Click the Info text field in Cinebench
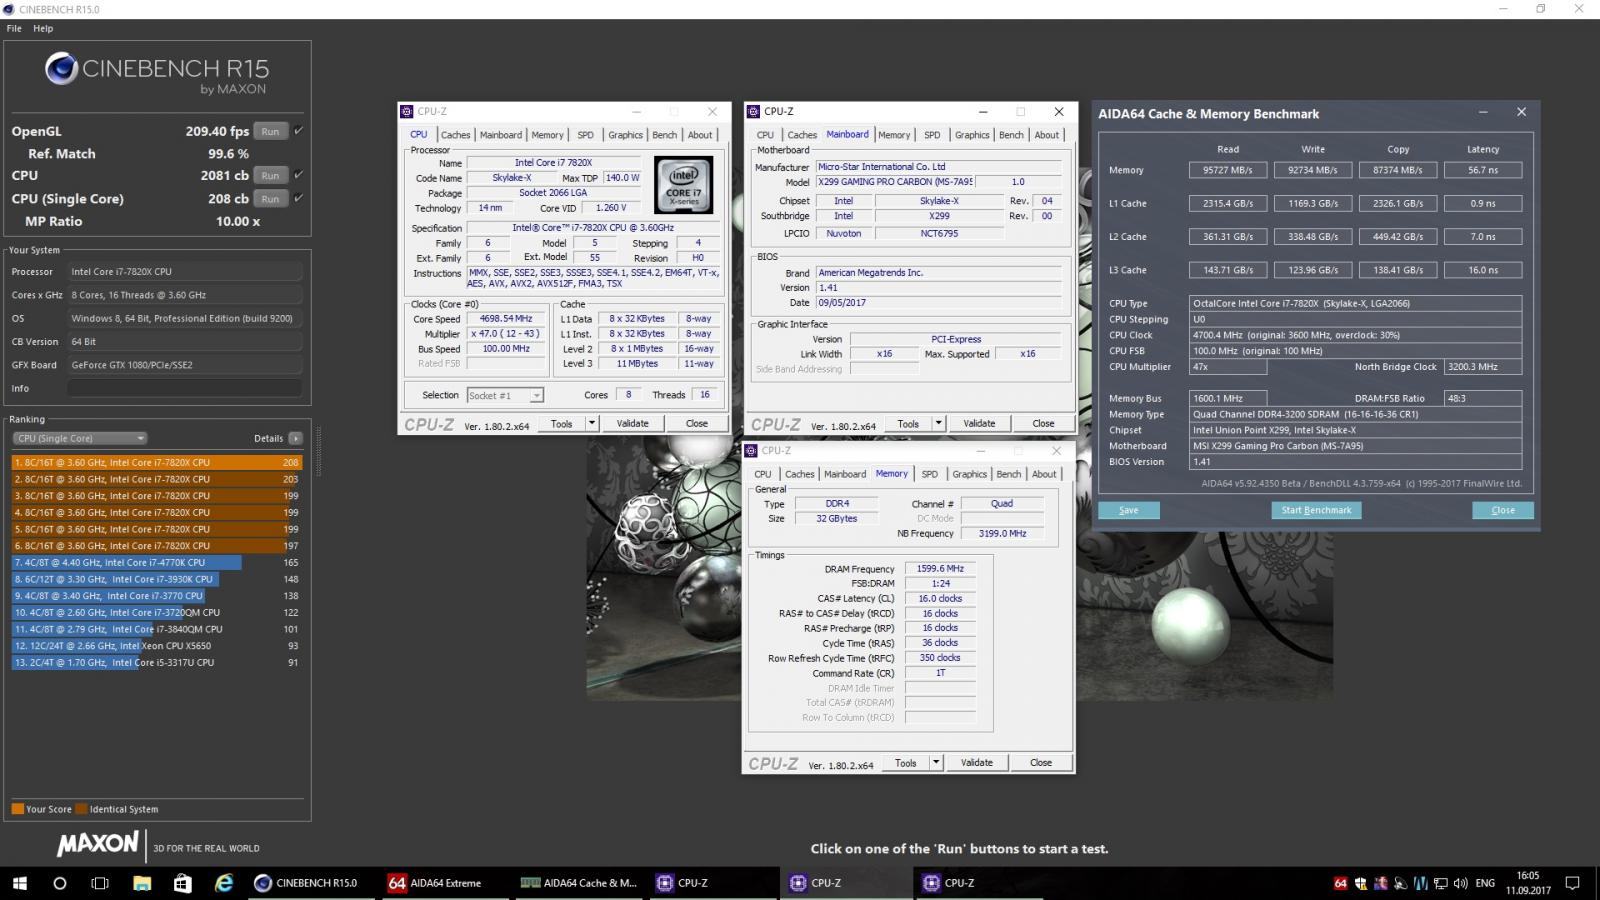The width and height of the screenshot is (1600, 900). tap(185, 388)
